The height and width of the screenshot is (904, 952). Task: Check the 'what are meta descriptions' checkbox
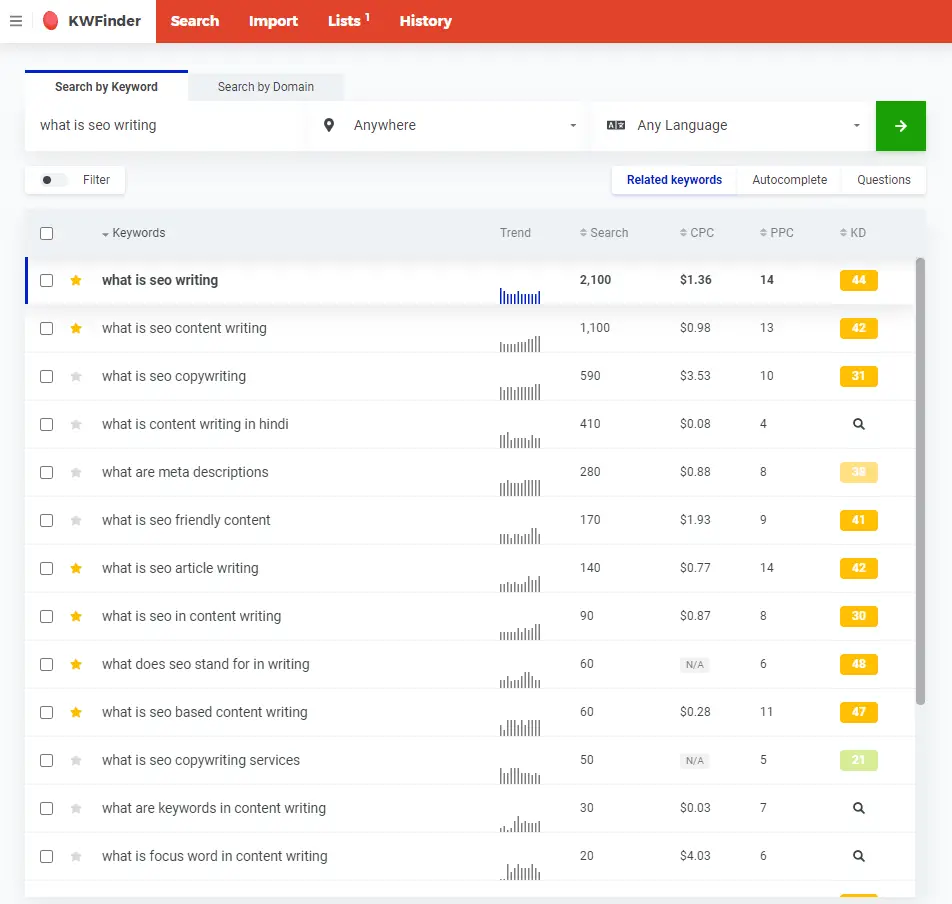click(46, 472)
